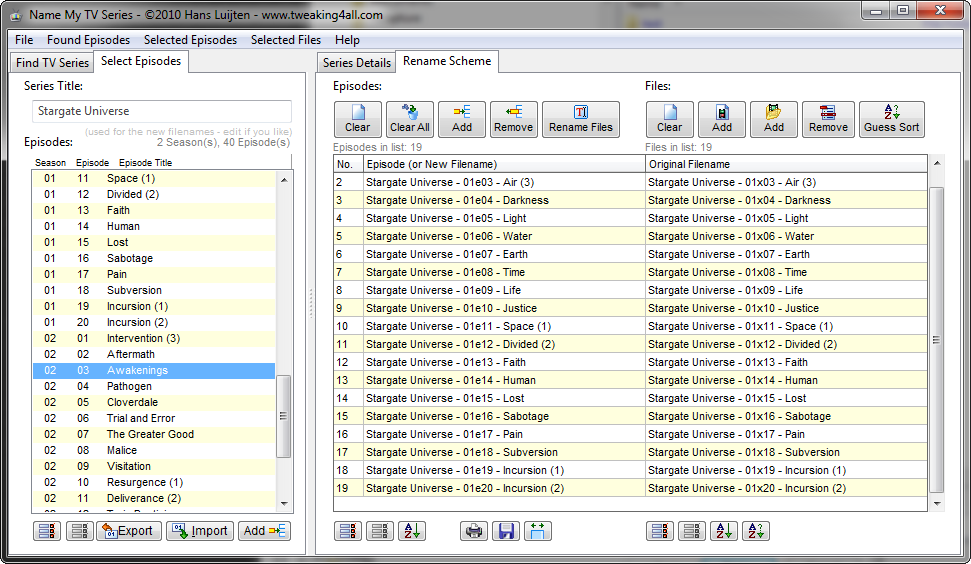Click Guess Sort for the files list
The height and width of the screenshot is (564, 971).
tap(891, 119)
